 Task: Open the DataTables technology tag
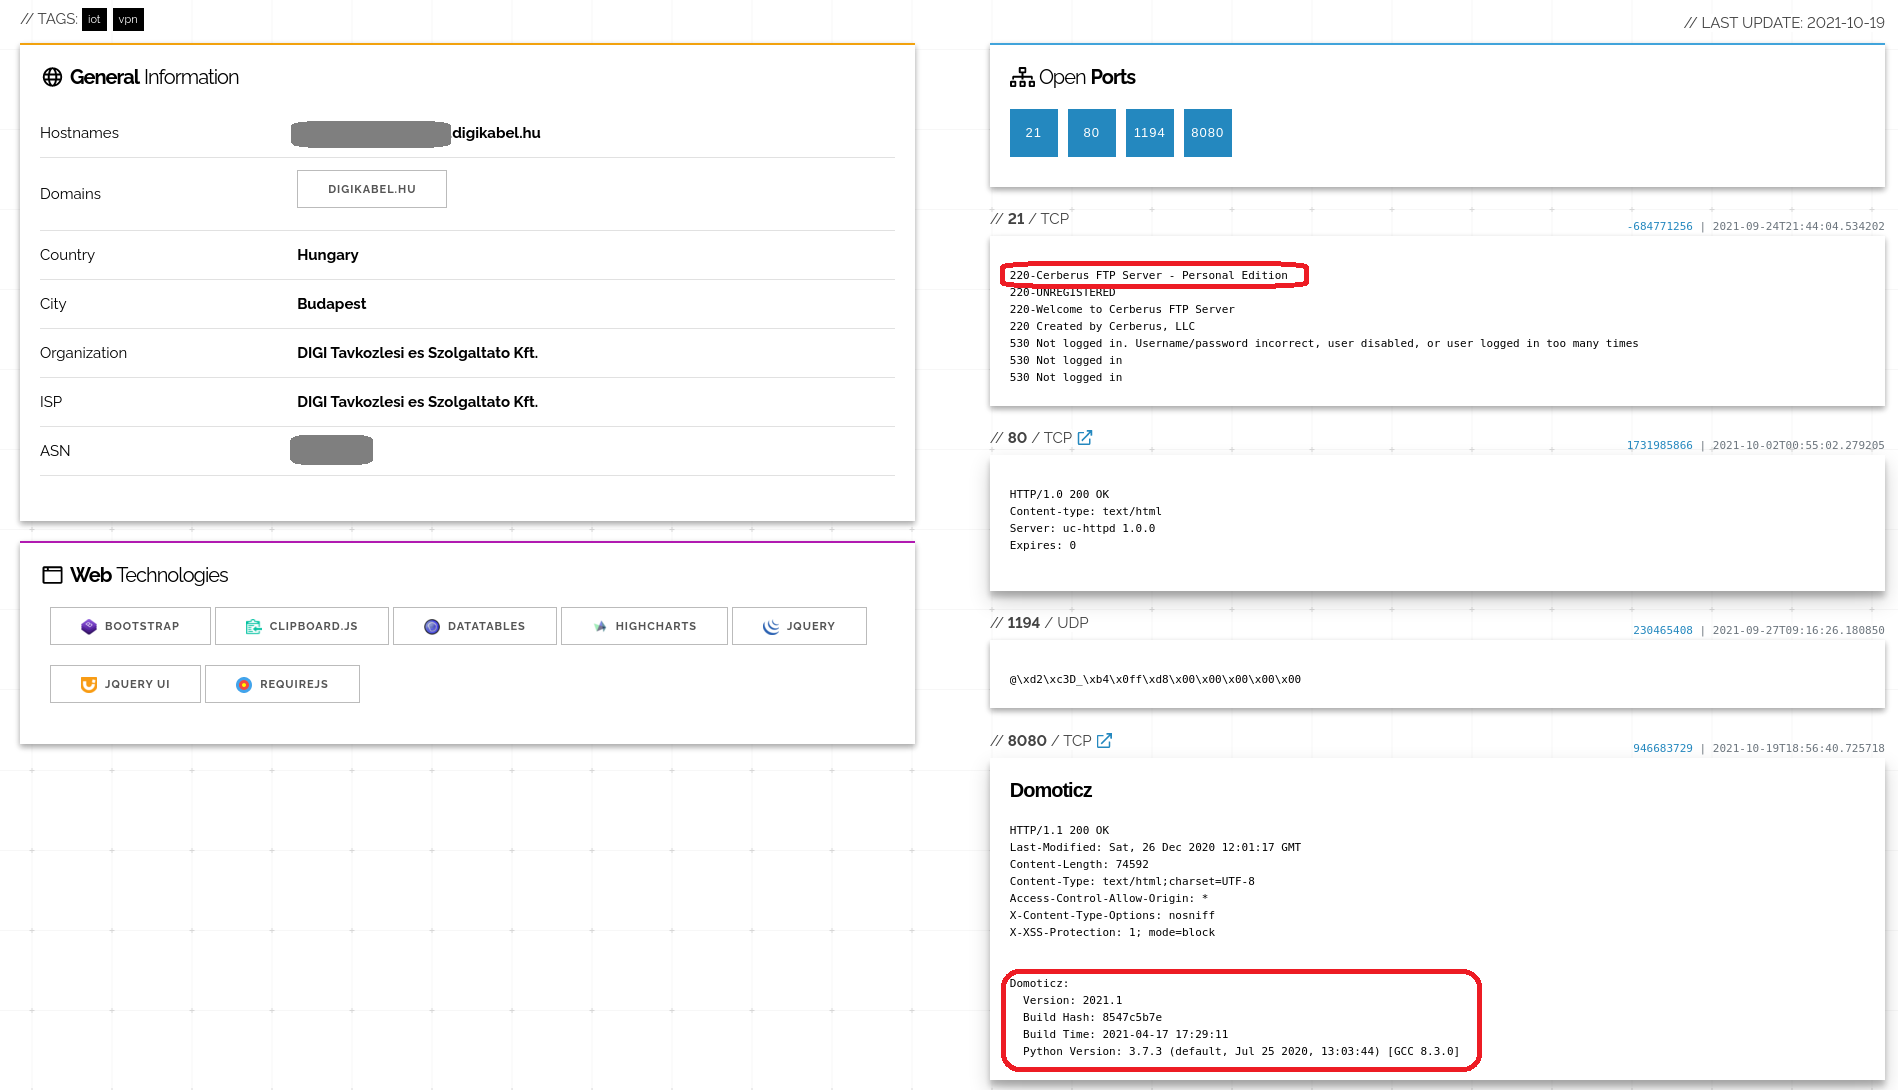point(474,626)
